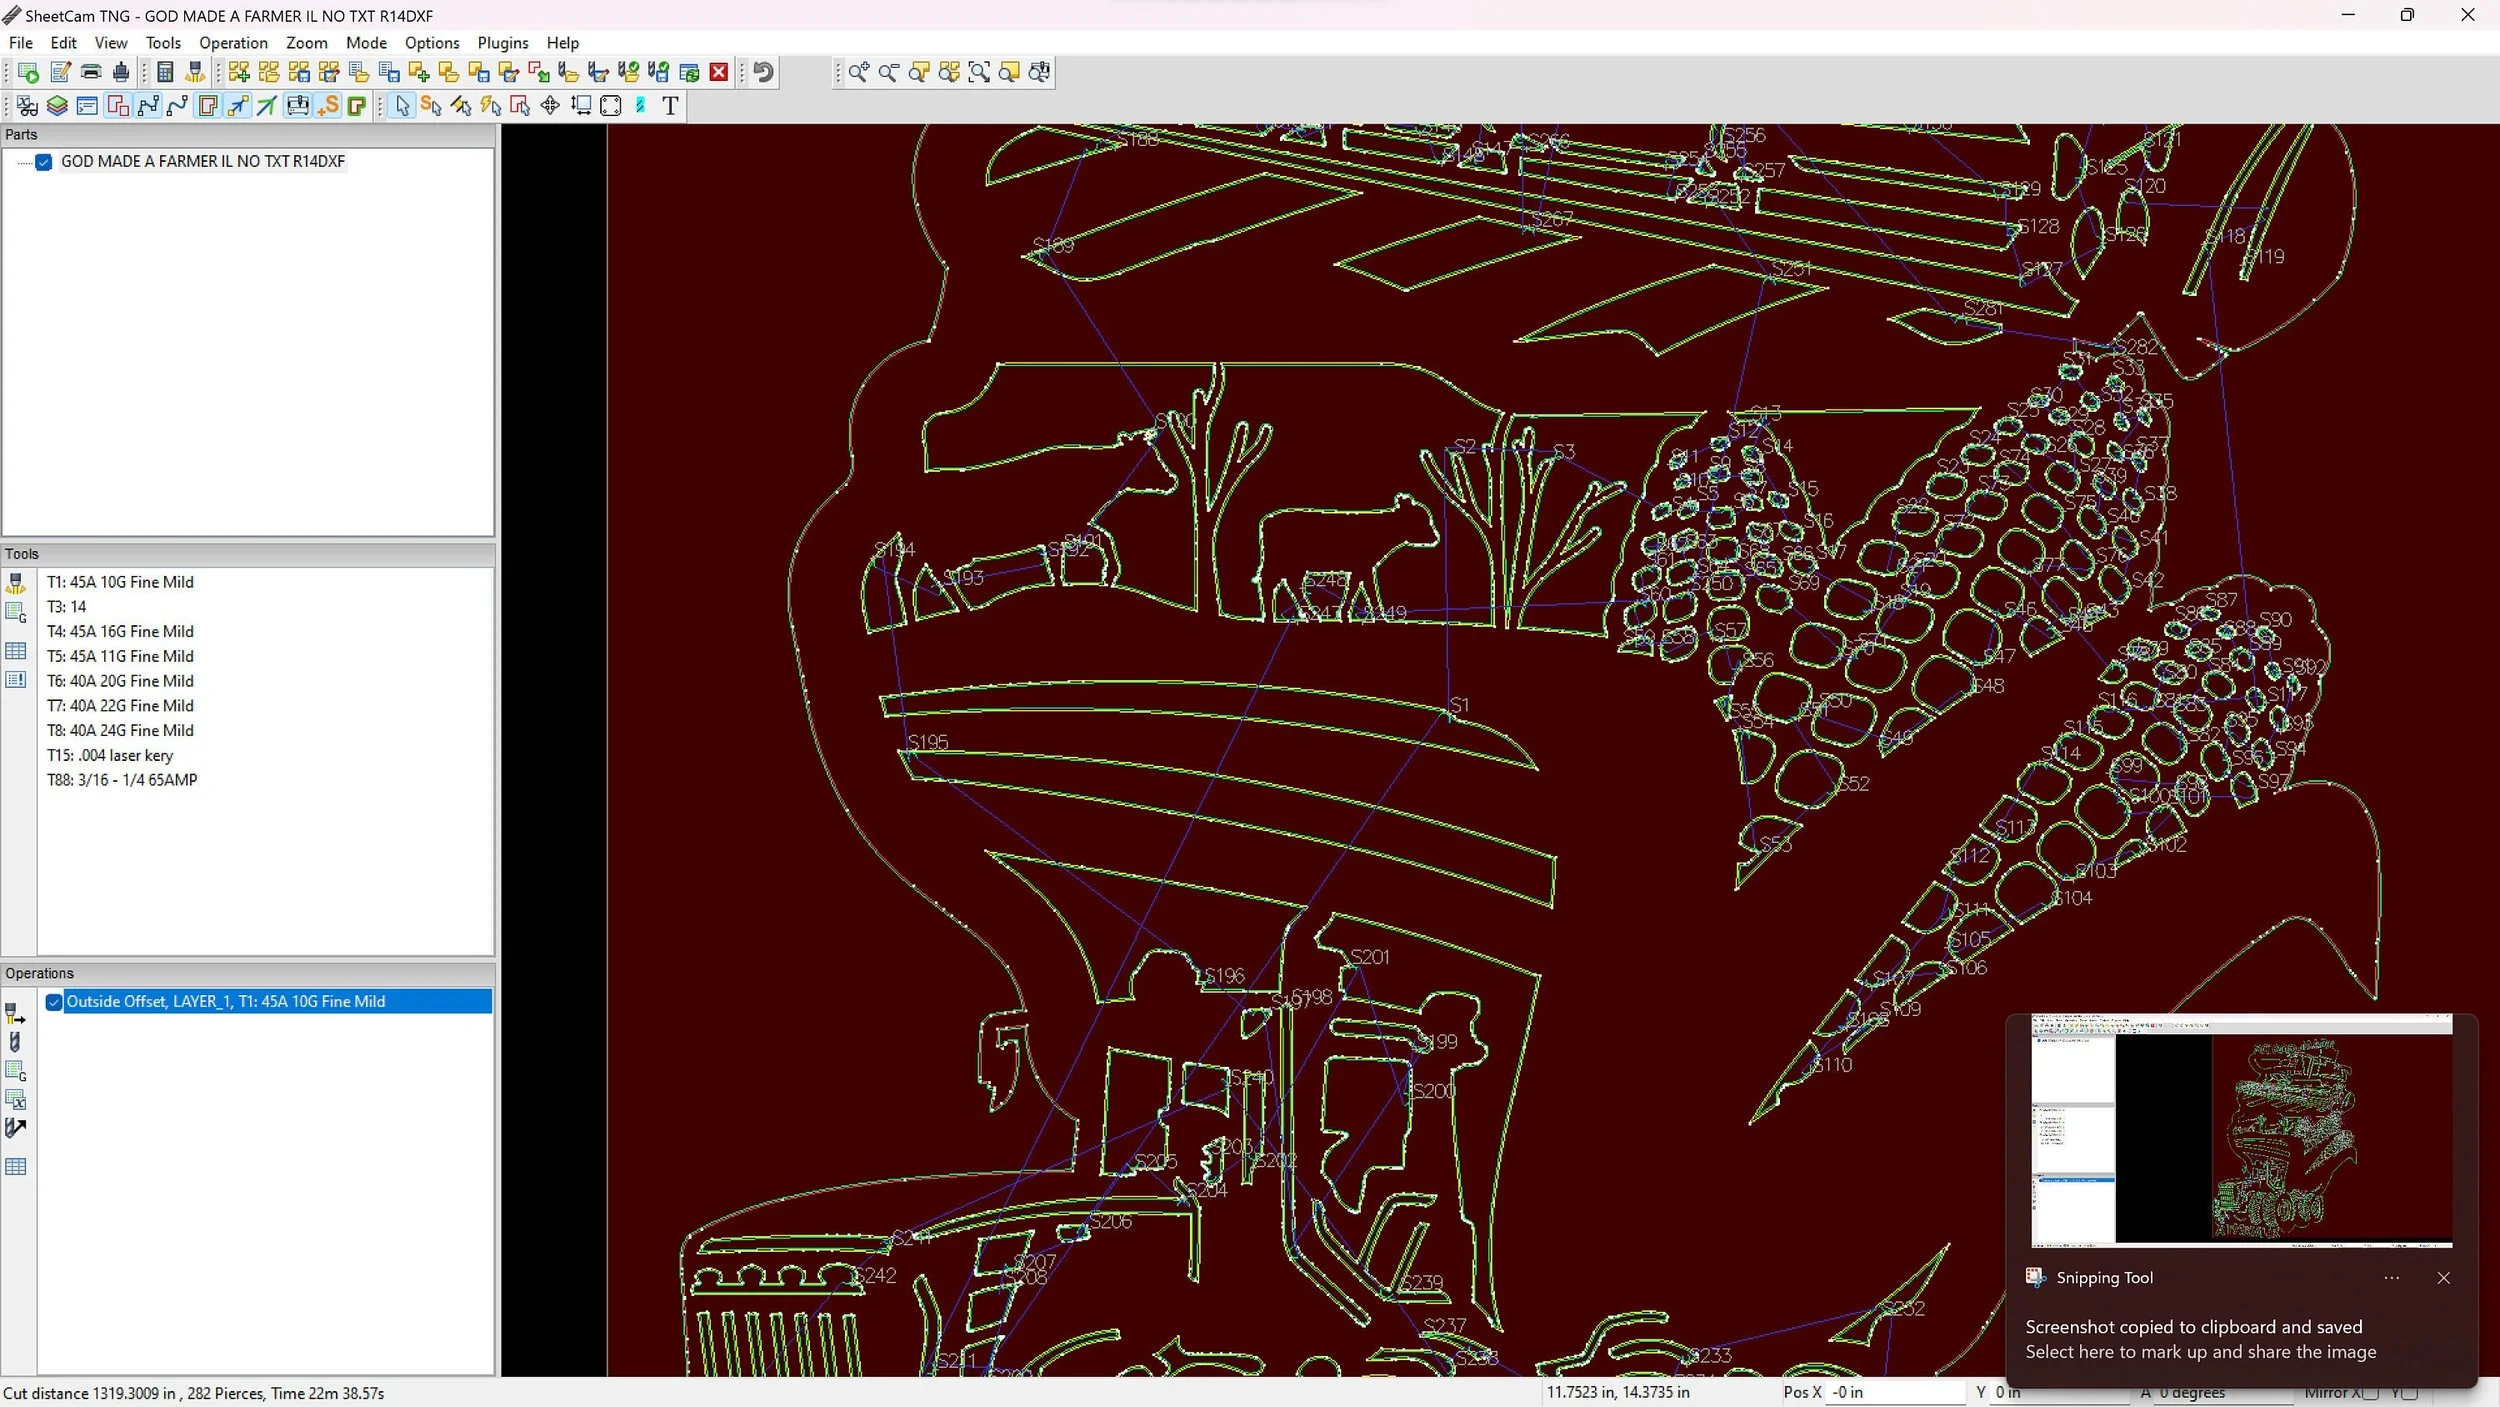Click the Print toolbar icon
The width and height of the screenshot is (2500, 1407).
pos(91,72)
